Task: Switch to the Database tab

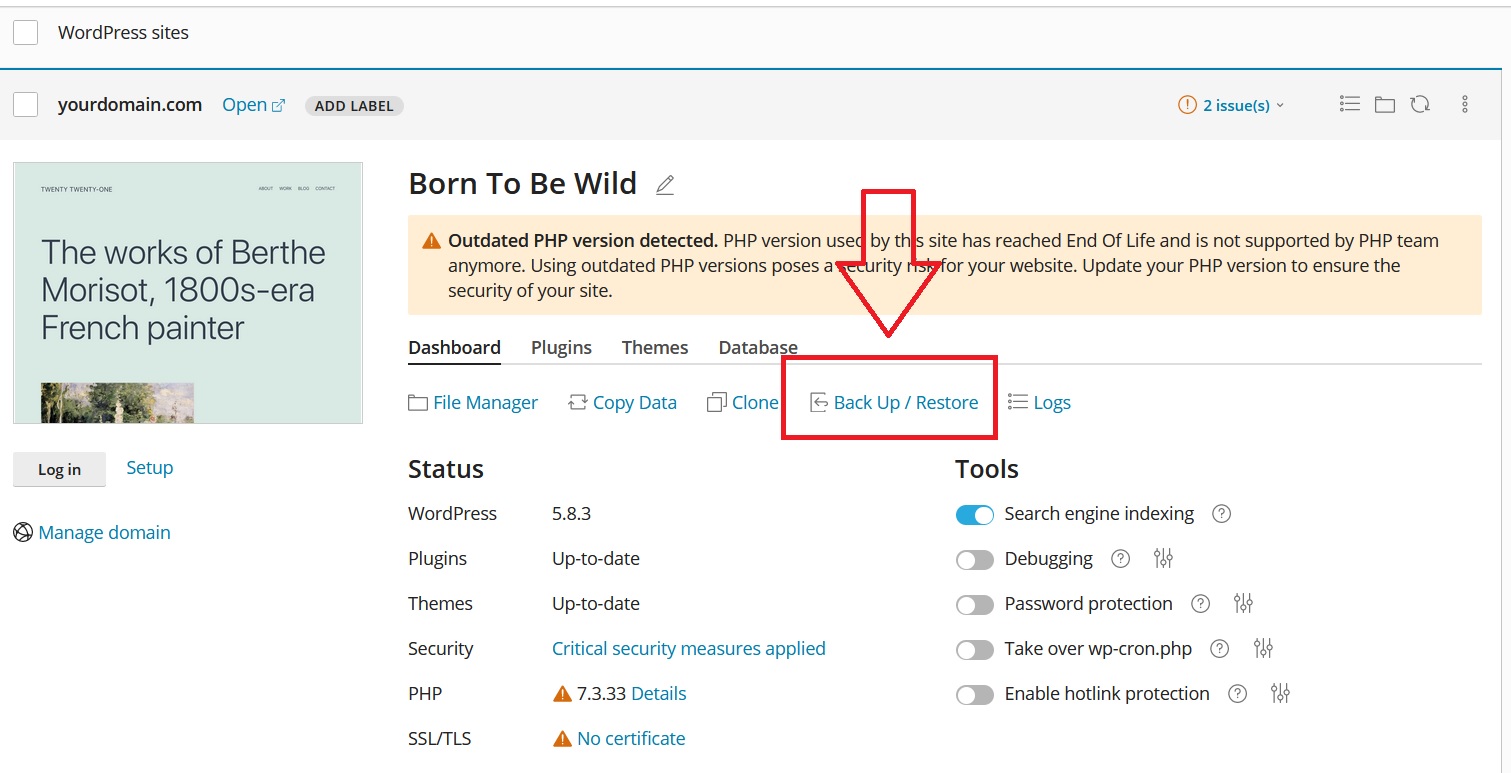Action: (x=758, y=347)
